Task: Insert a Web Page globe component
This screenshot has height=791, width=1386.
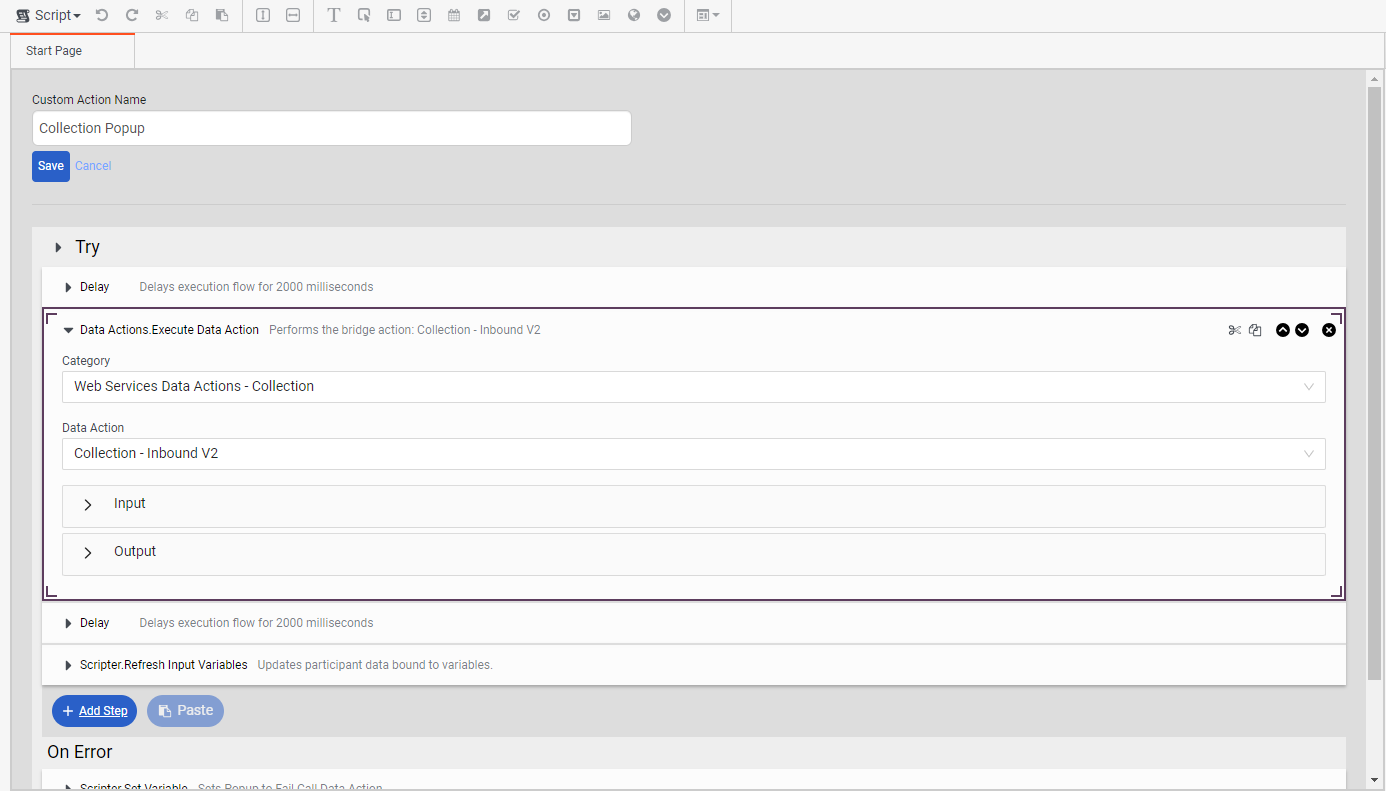Action: tap(634, 16)
